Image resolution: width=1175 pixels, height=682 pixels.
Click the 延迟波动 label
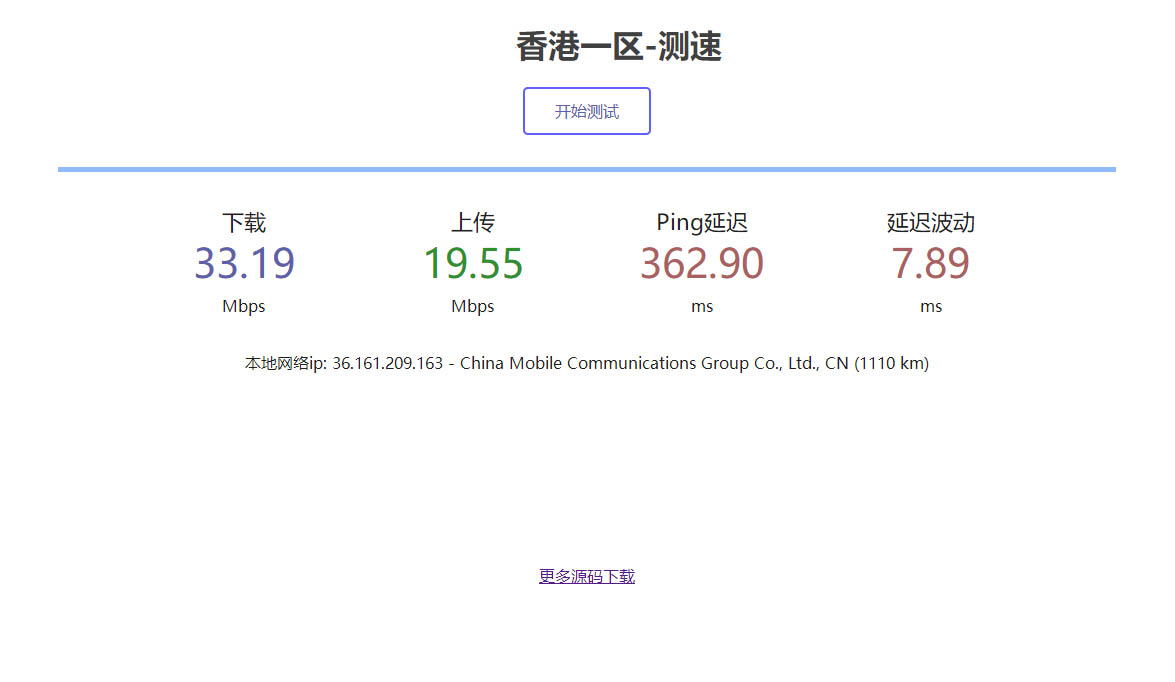[930, 222]
